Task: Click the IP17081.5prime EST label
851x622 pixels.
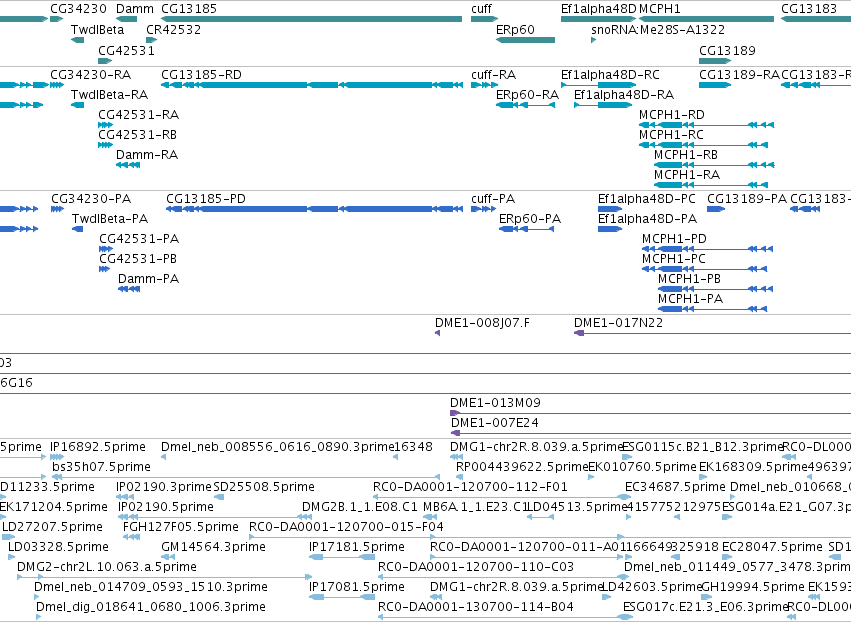Action: (x=357, y=587)
